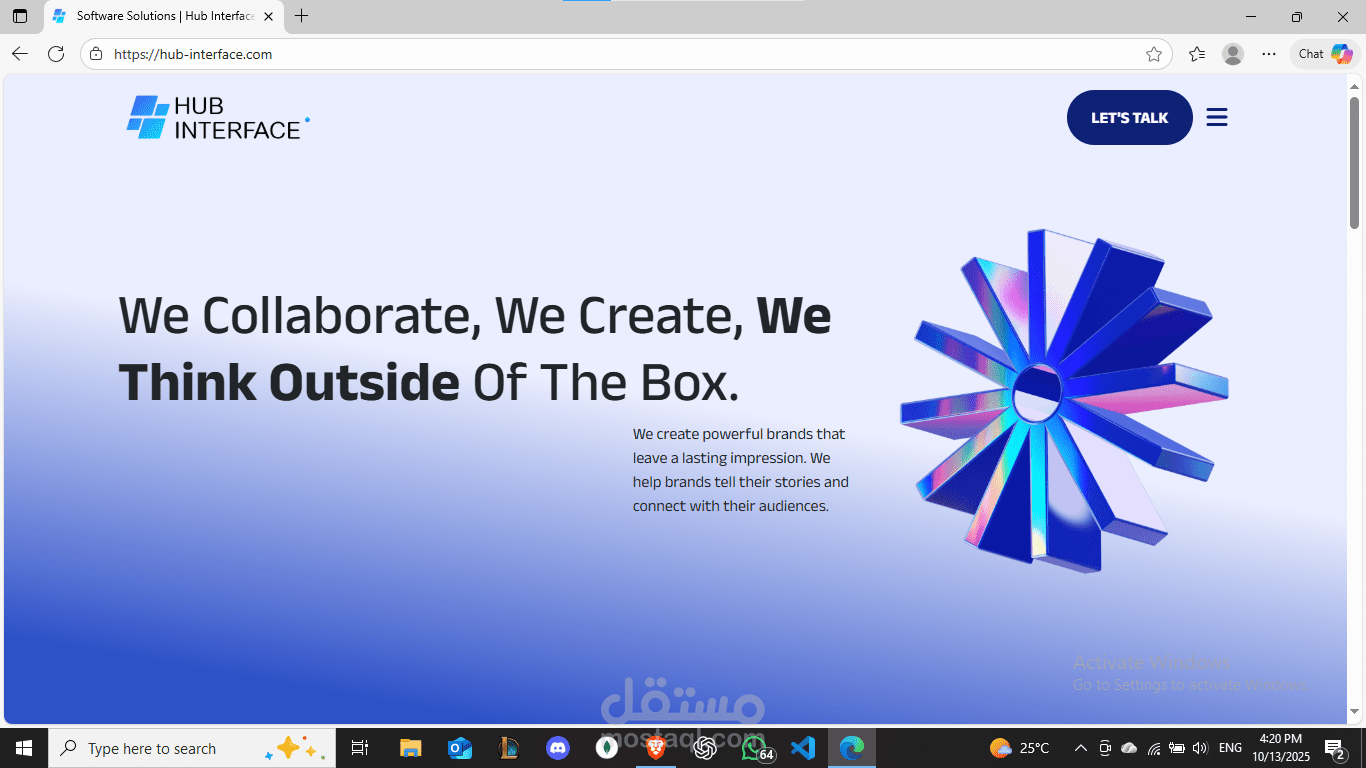Click the page scrollbar thumb
Viewport: 1366px width, 768px height.
(x=1355, y=162)
